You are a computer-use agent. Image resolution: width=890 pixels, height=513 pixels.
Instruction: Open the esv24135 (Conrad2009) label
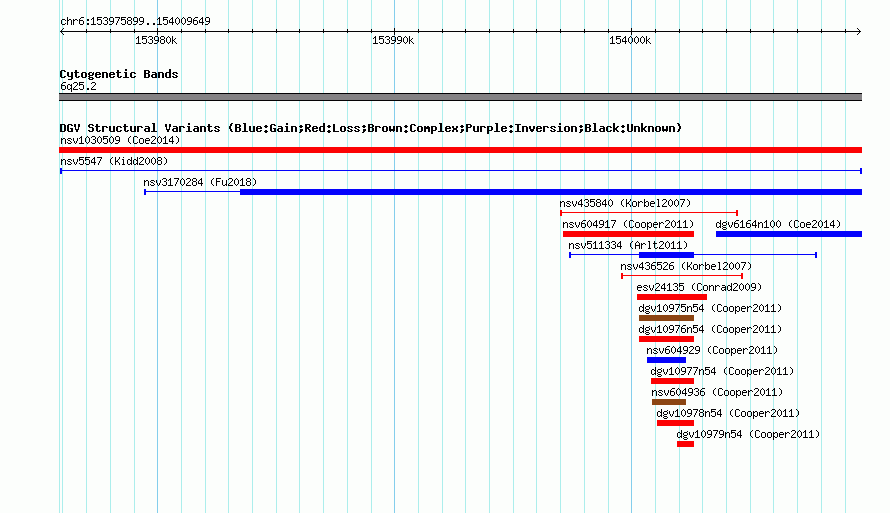699,287
